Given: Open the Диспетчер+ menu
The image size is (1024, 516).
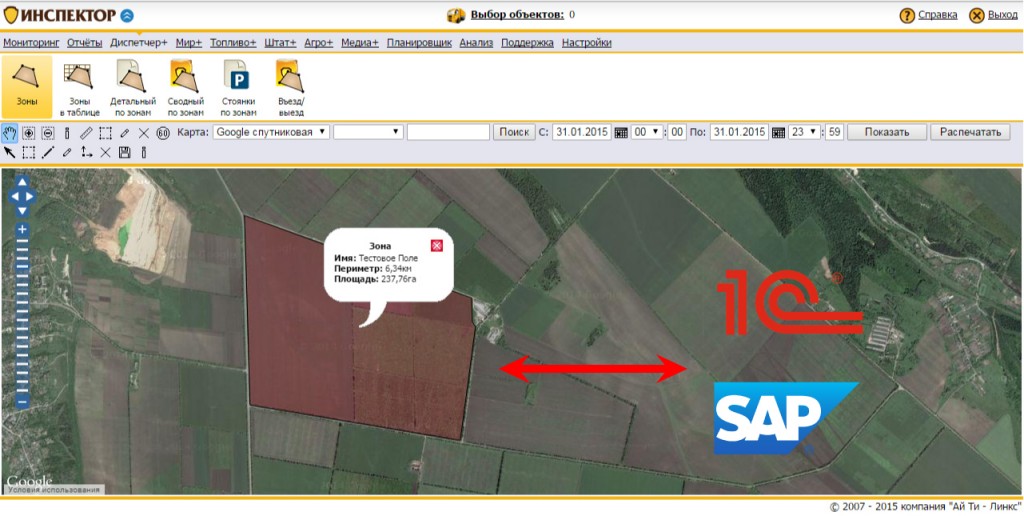Looking at the screenshot, I should point(138,43).
